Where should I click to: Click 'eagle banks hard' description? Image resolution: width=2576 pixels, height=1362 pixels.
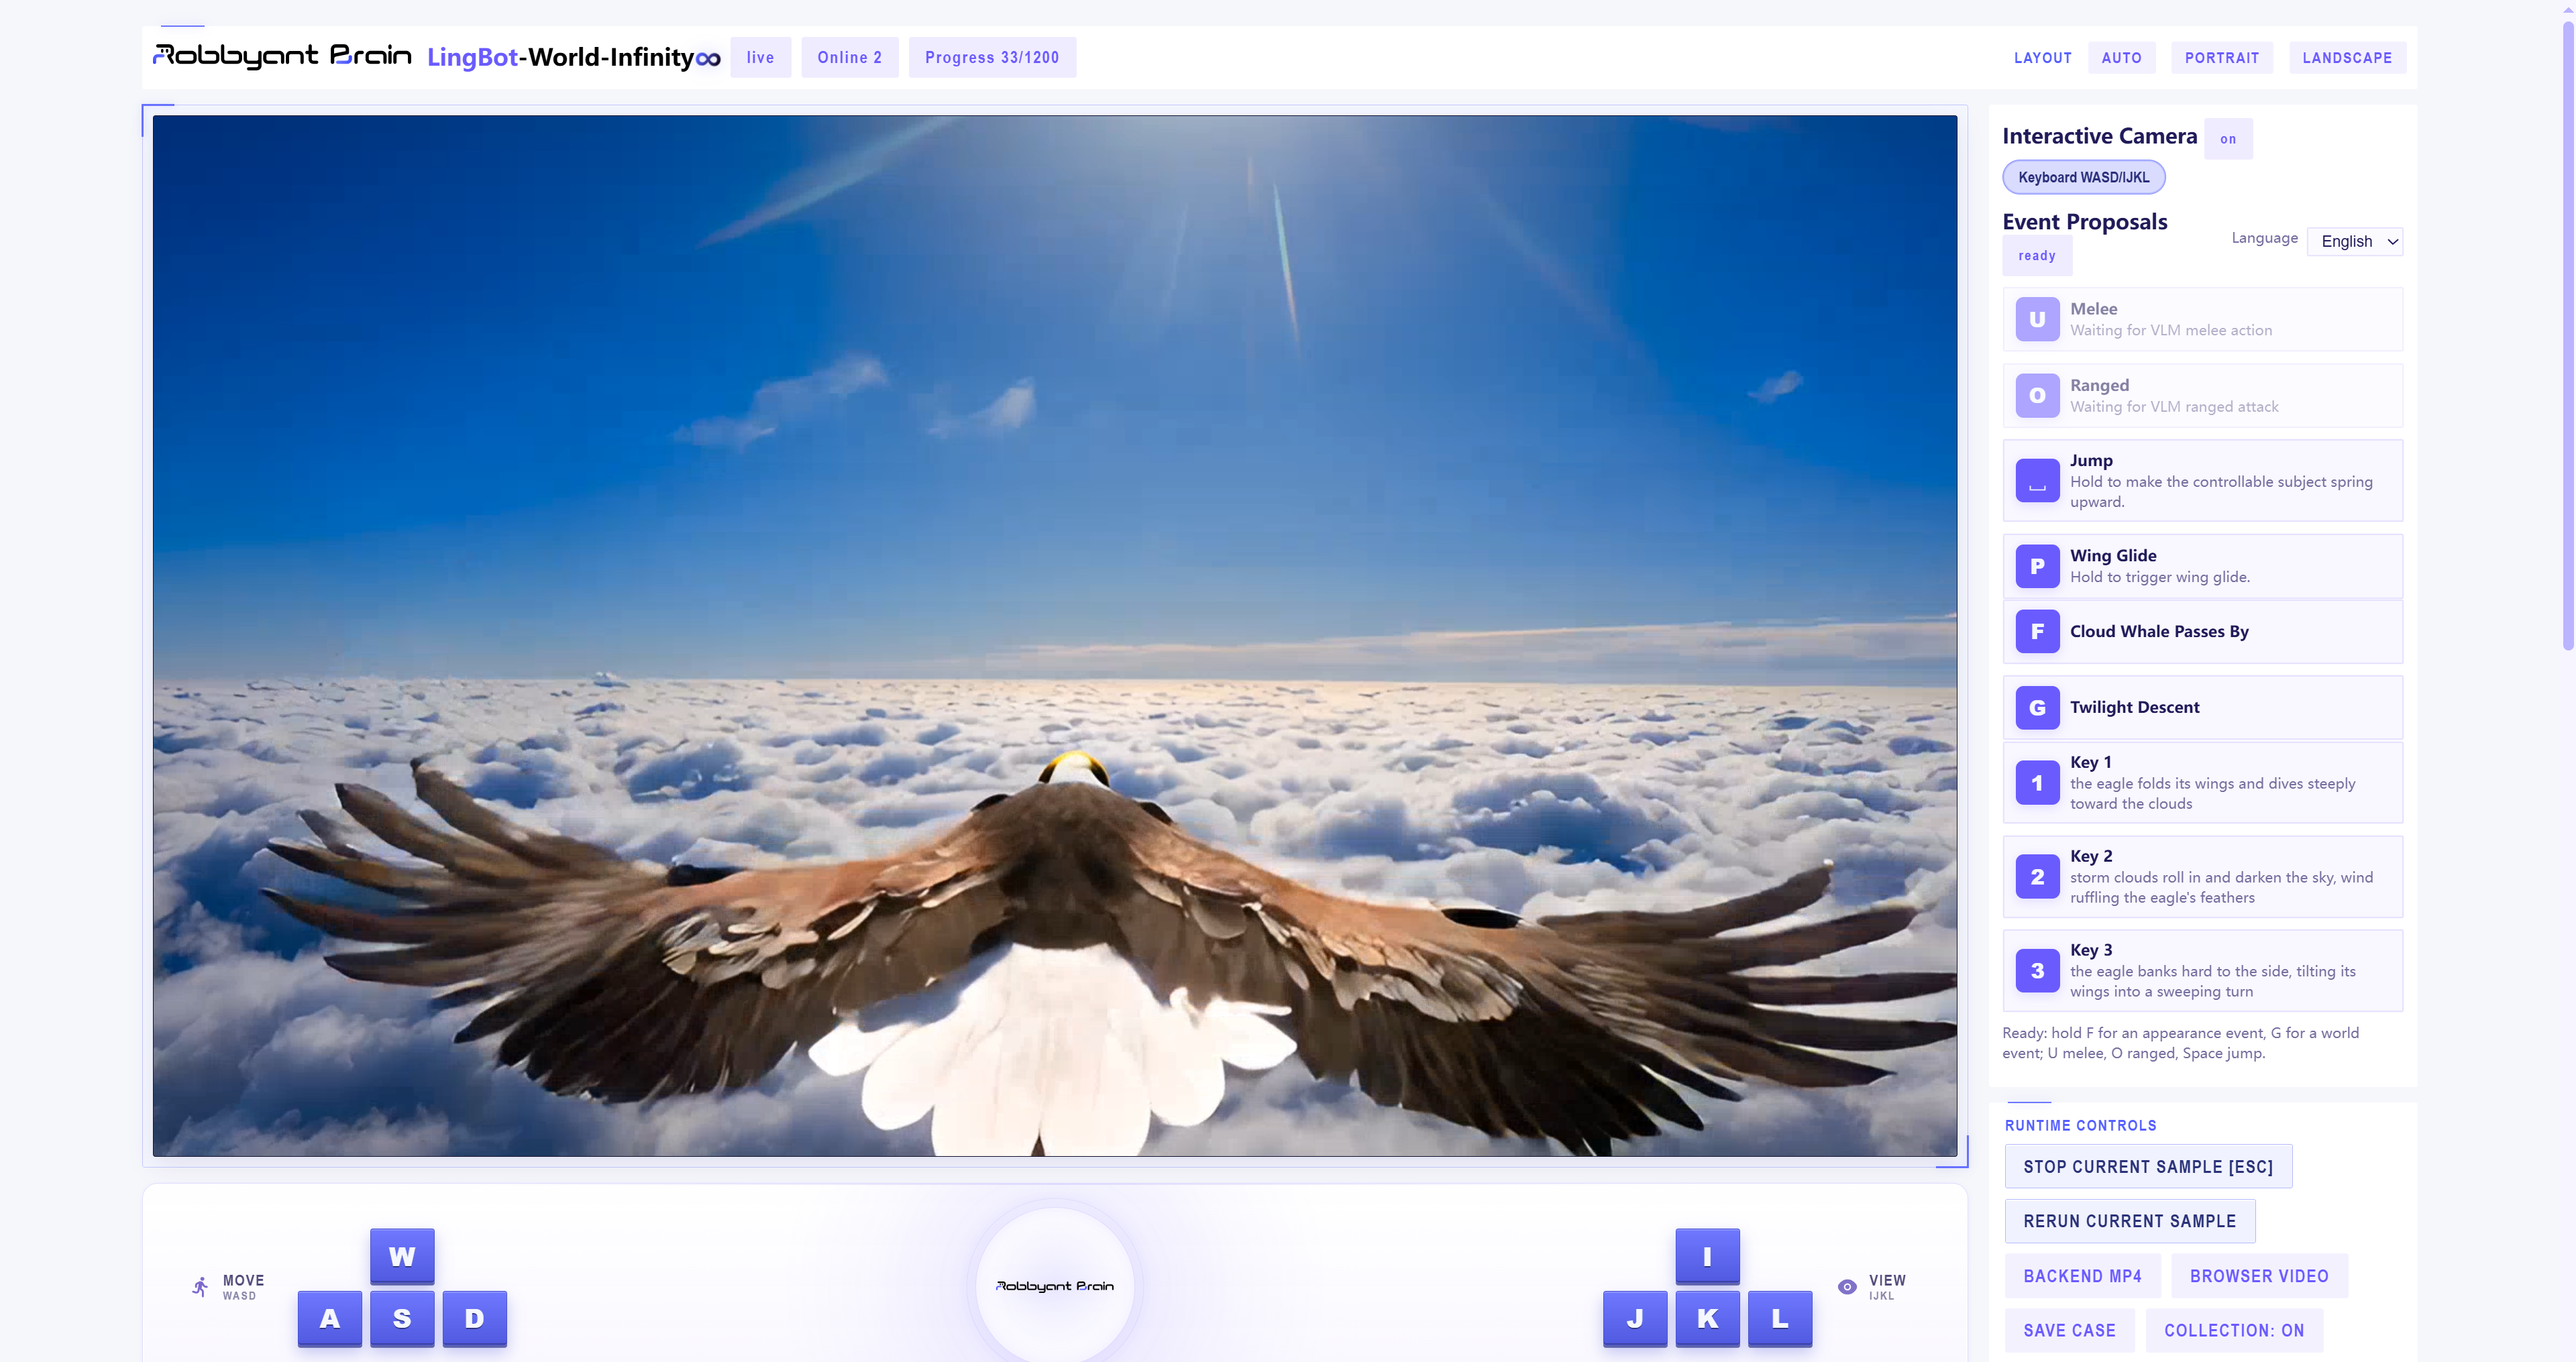coord(2212,981)
